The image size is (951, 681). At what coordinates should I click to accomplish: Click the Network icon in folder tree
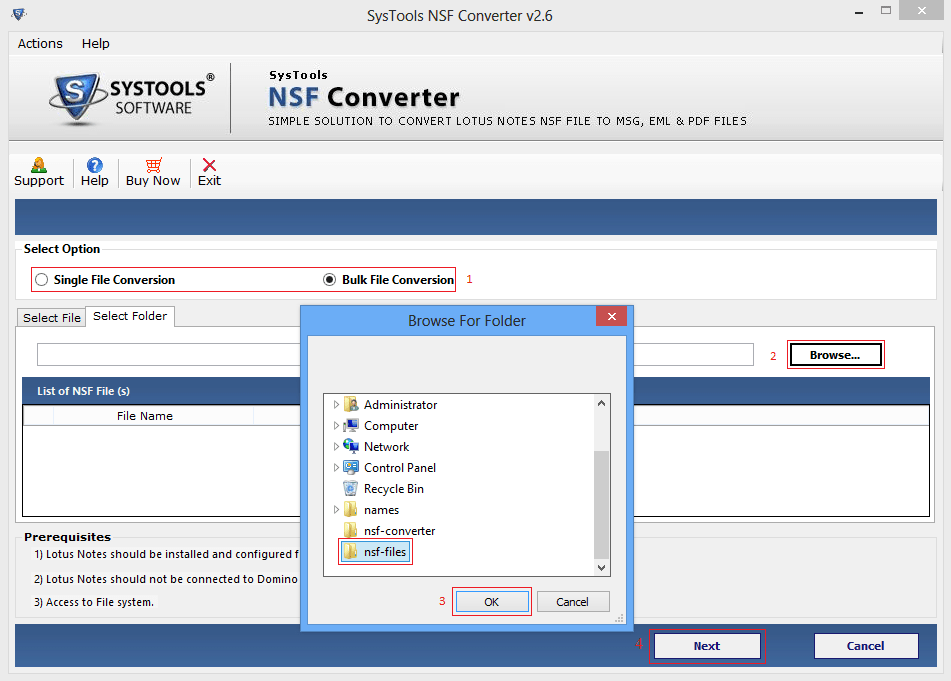pos(351,446)
